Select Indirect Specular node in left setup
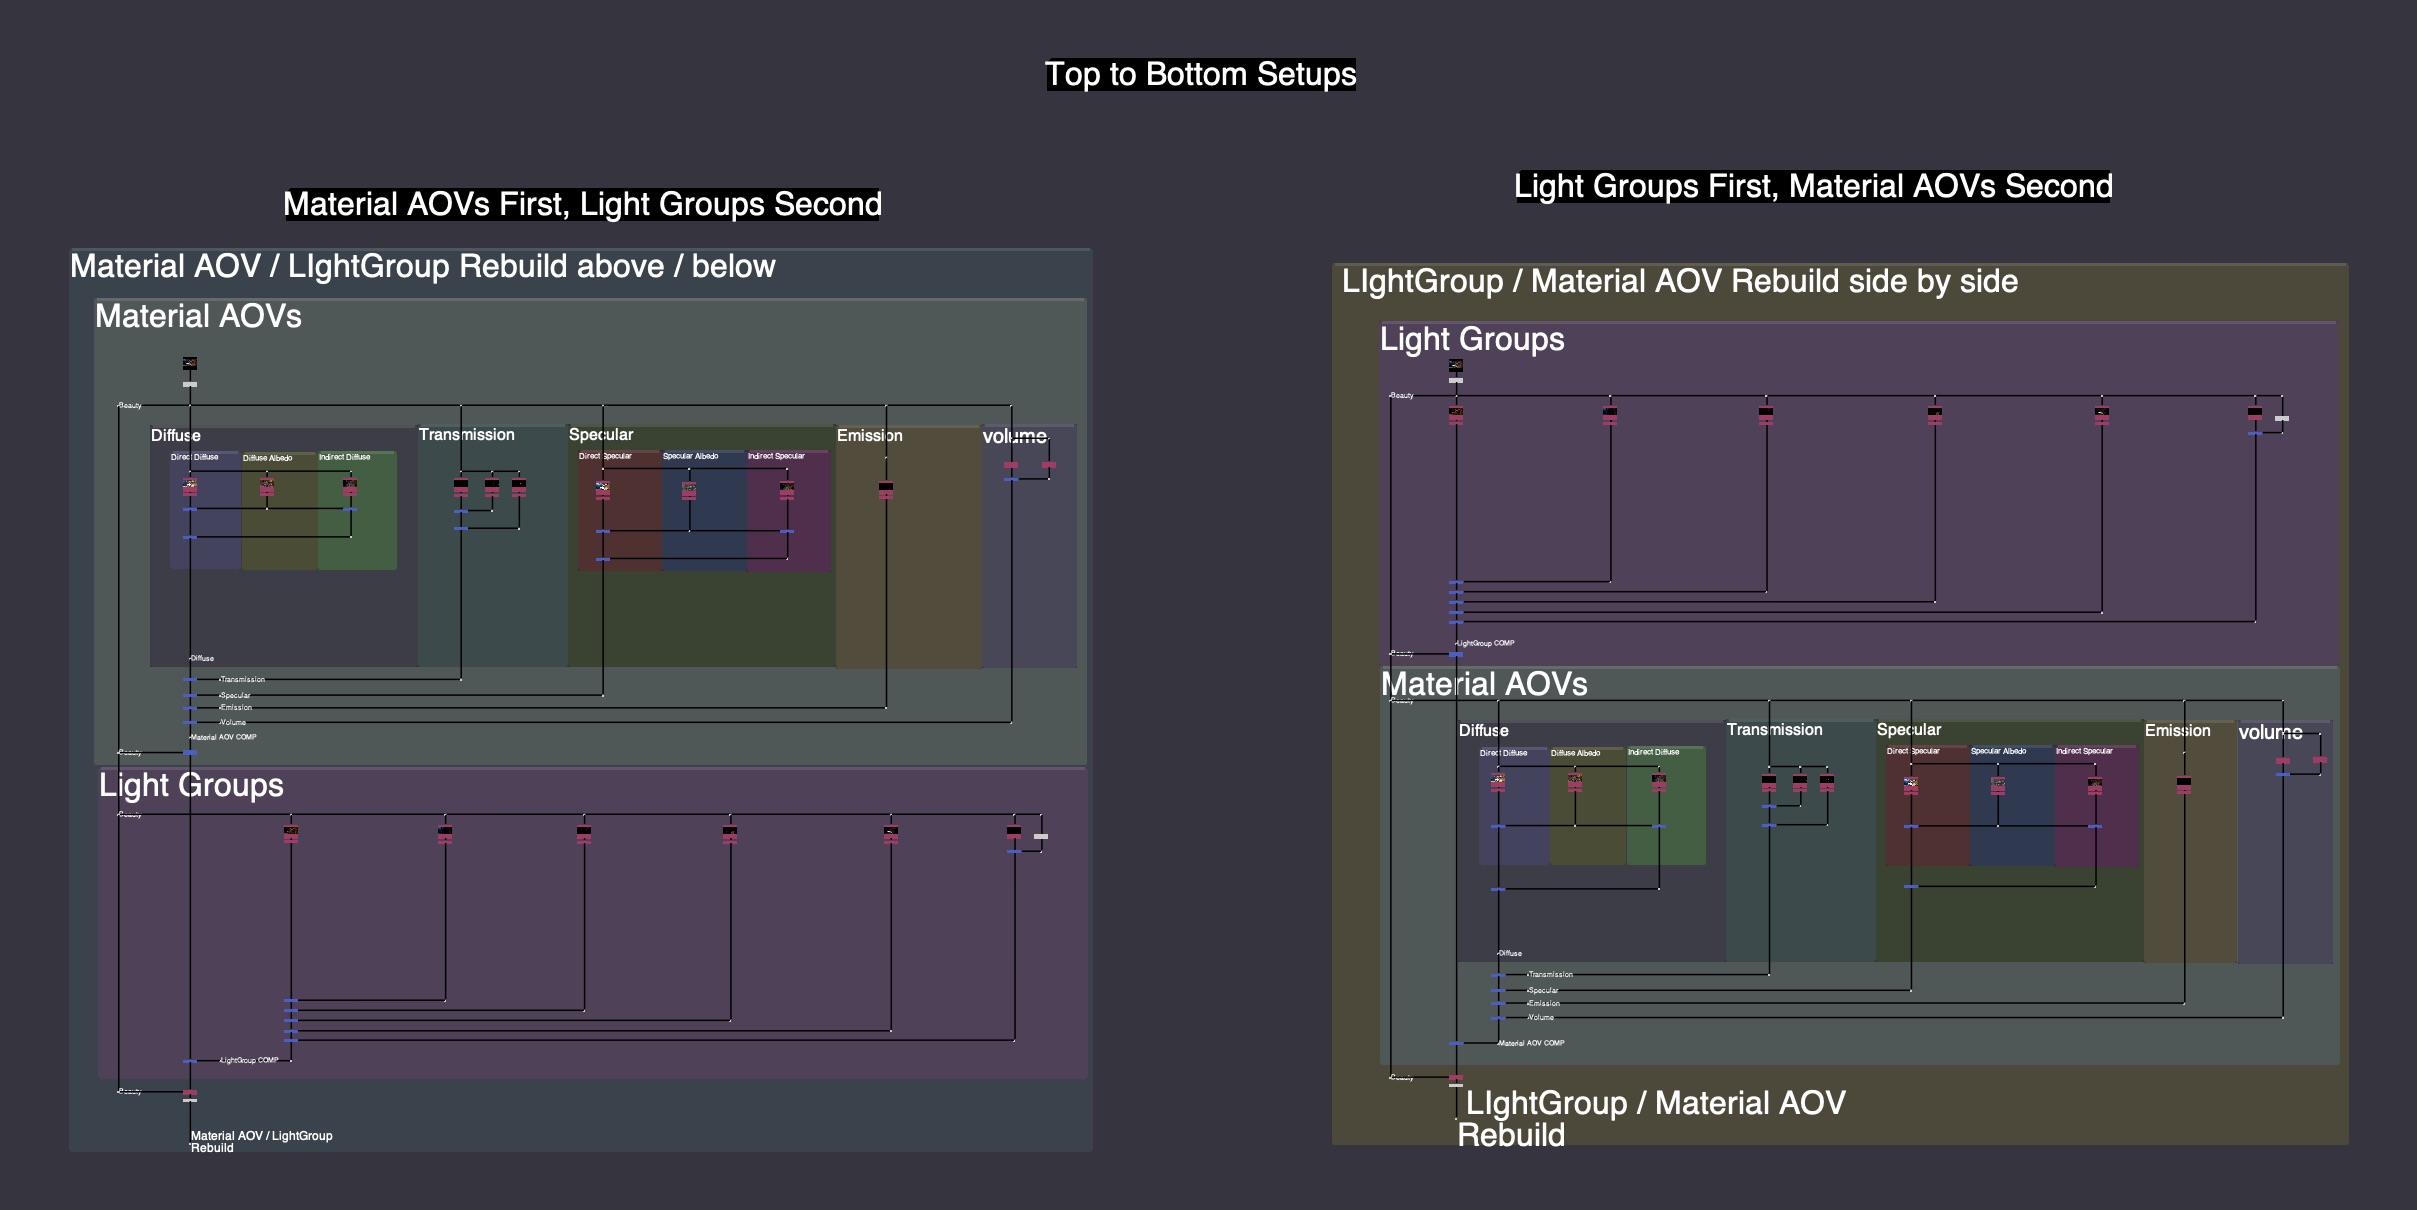Viewport: 2417px width, 1210px height. click(x=787, y=490)
